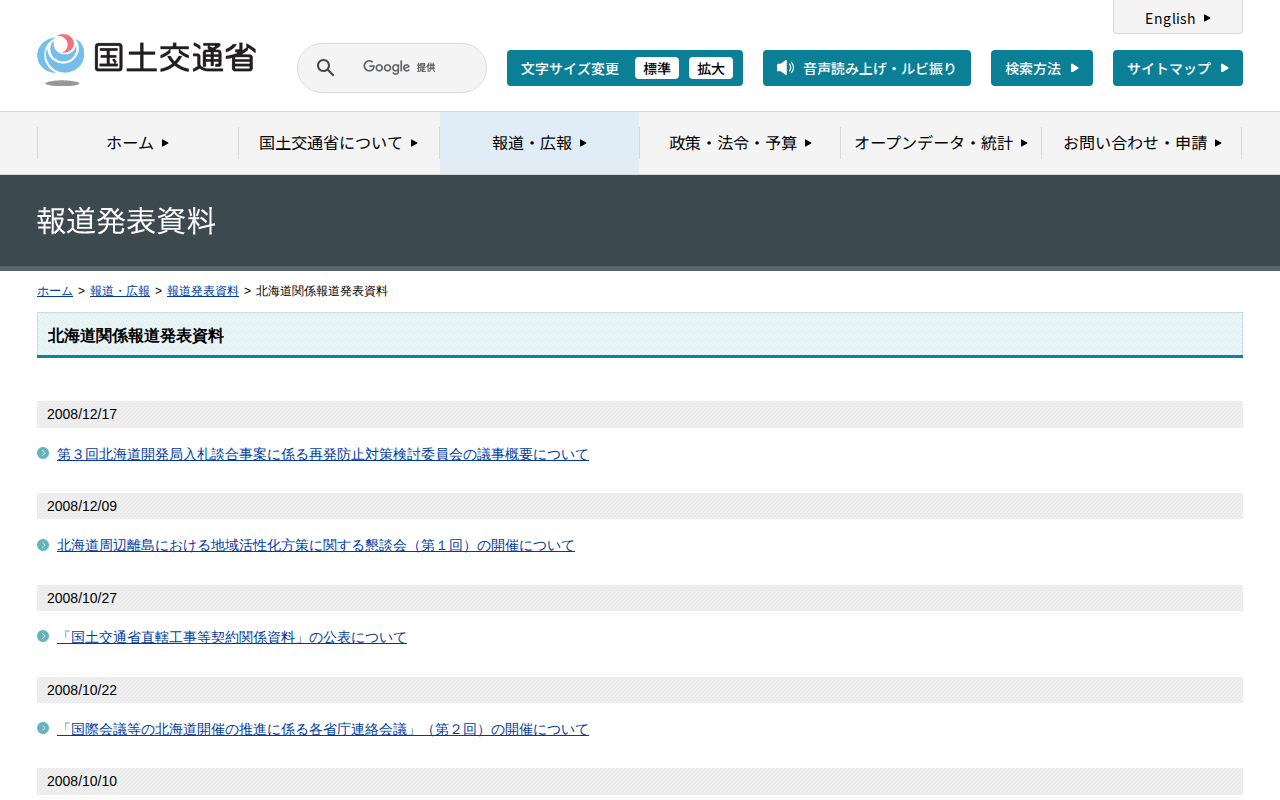Click bullet icon beside 国土交通省直轄工事等契約関係資料 link
This screenshot has width=1280, height=800.
pyautogui.click(x=43, y=637)
